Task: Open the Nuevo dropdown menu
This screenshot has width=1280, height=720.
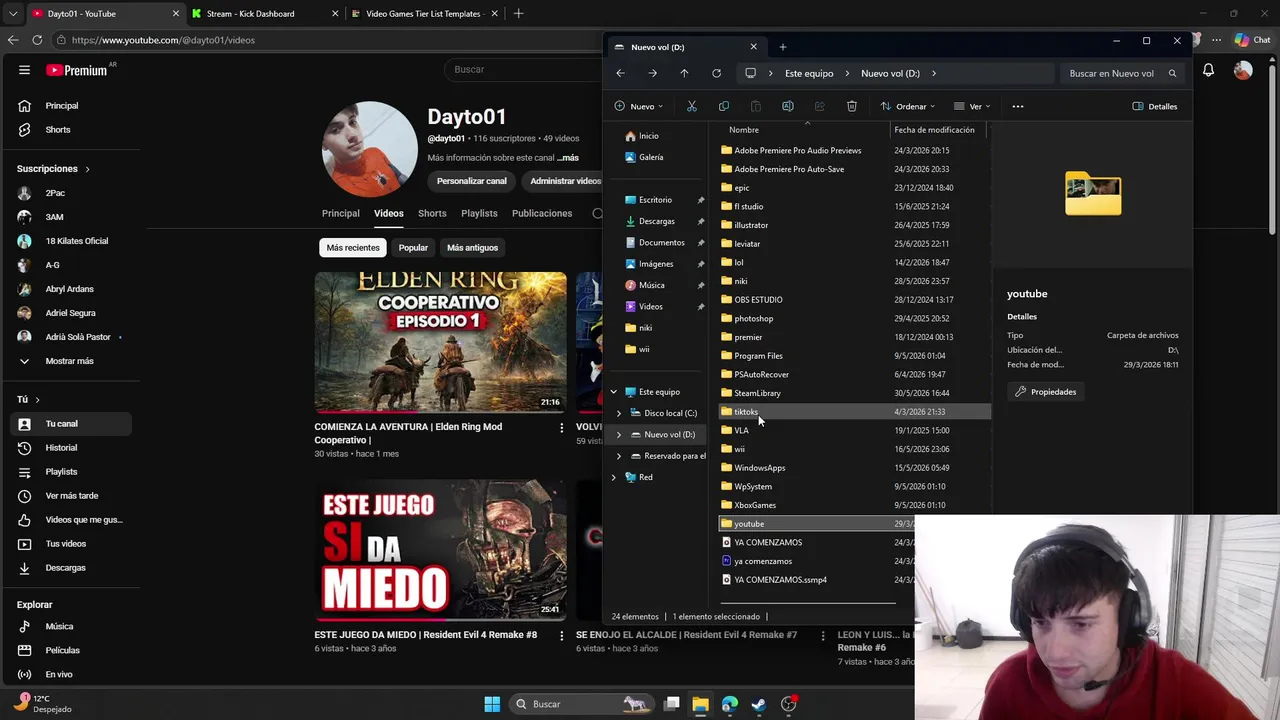Action: click(639, 106)
